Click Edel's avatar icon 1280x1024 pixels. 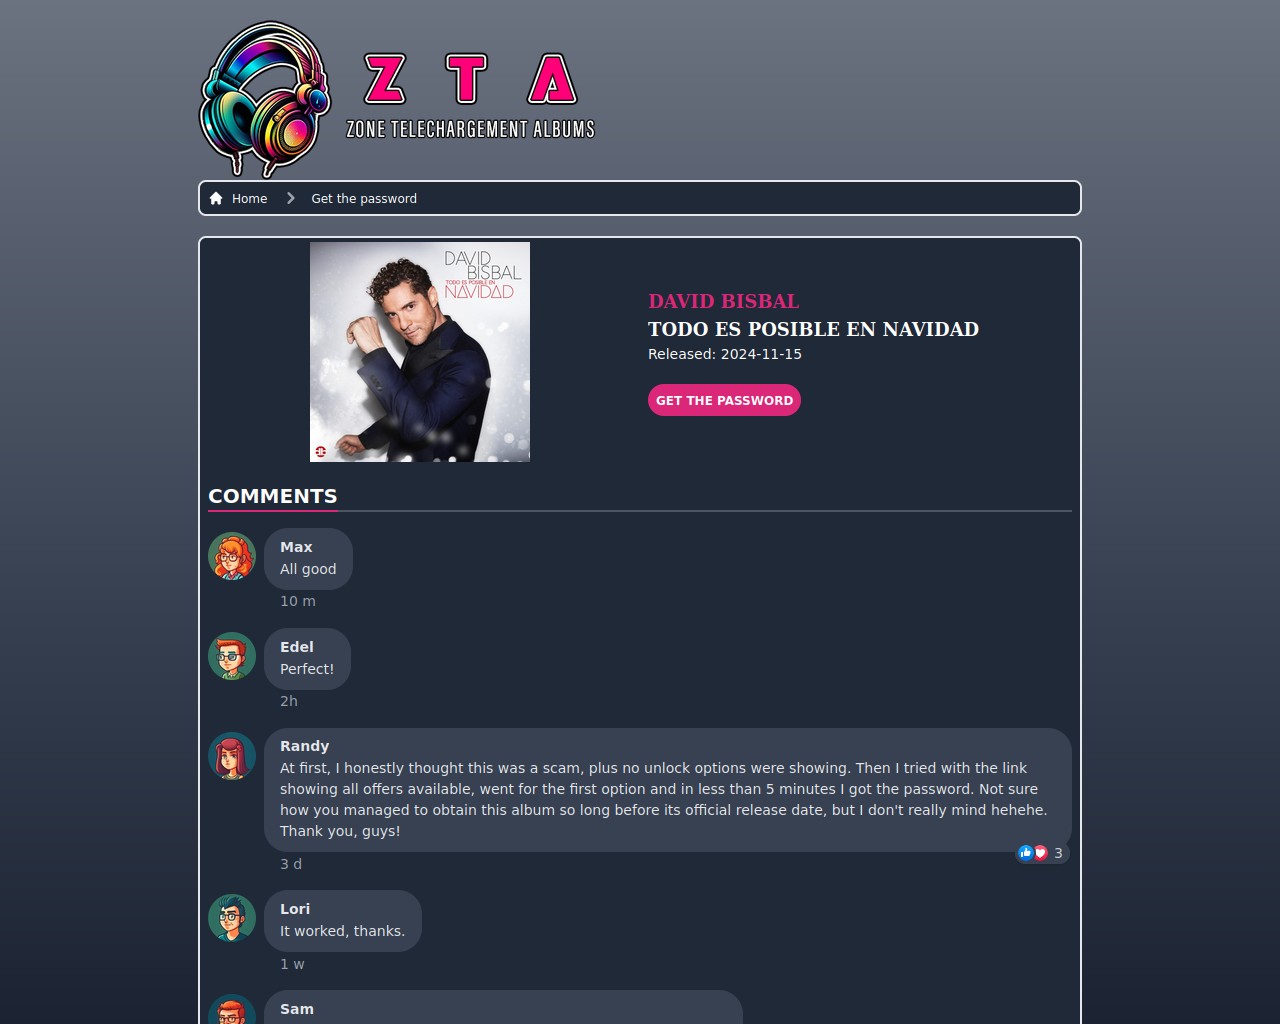coord(232,656)
